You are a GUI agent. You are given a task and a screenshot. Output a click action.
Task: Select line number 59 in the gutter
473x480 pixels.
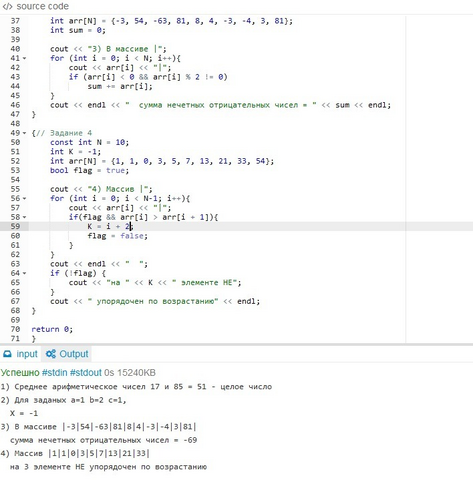[15, 226]
